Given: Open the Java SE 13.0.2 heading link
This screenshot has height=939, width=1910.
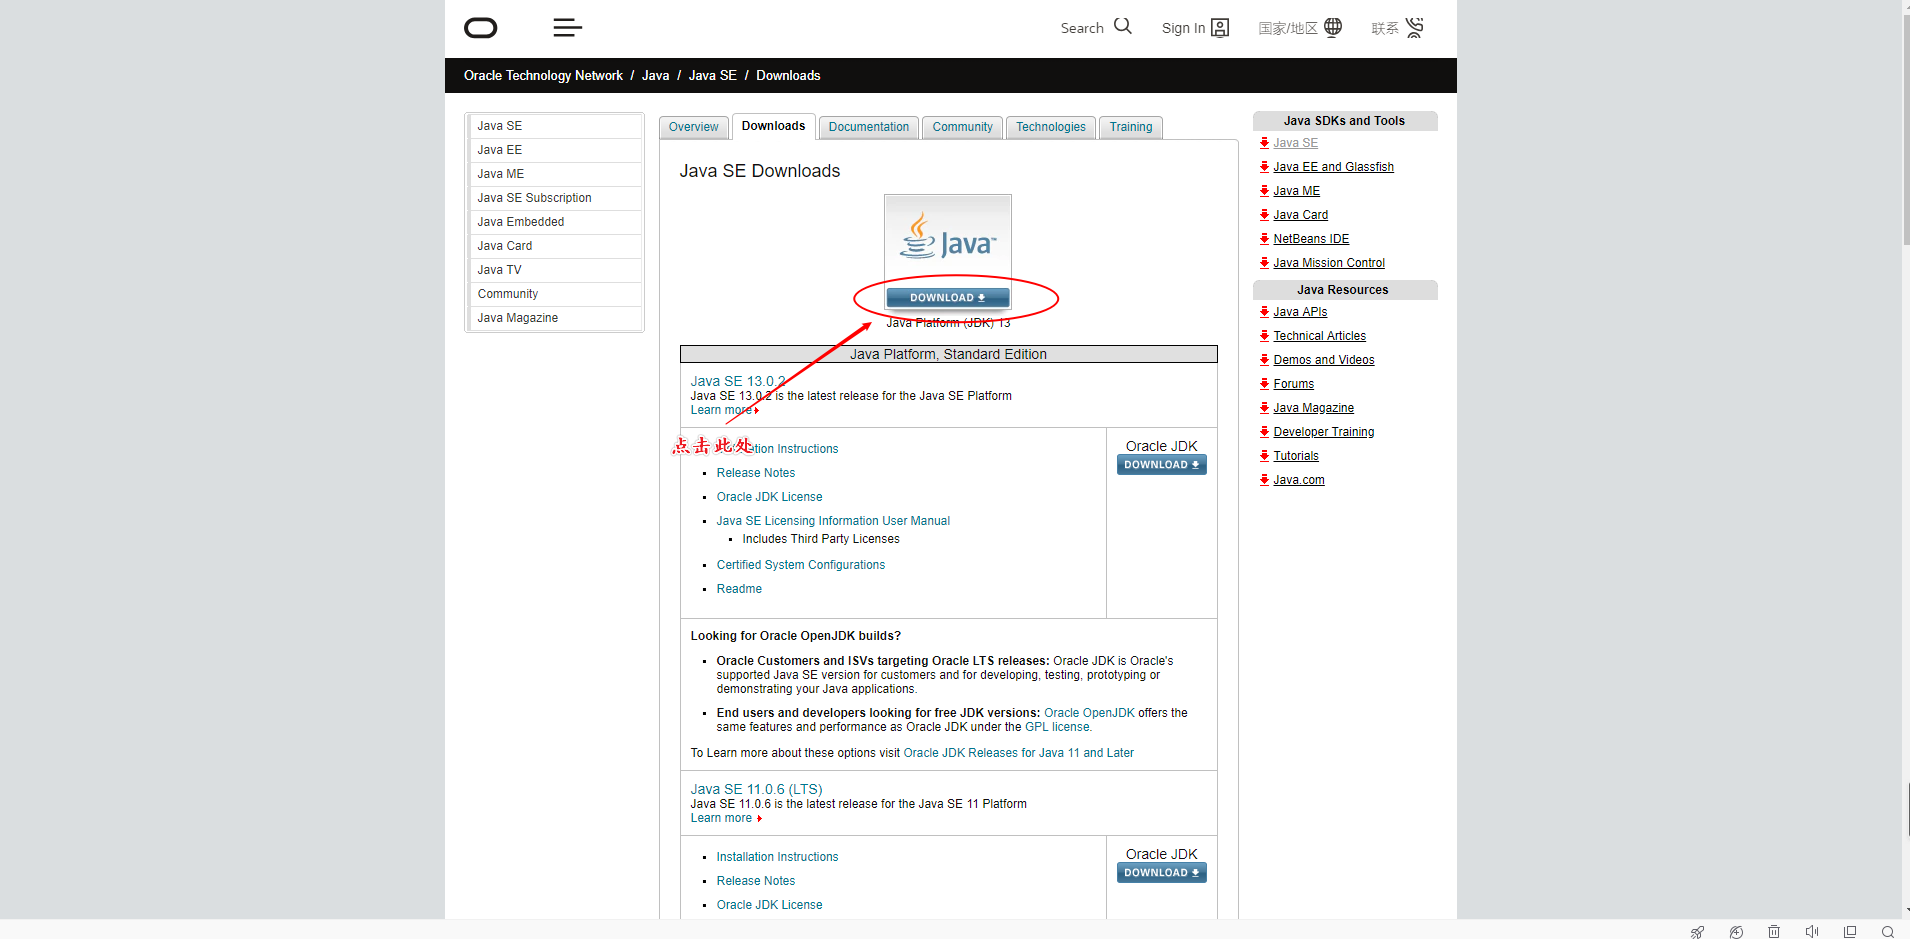Looking at the screenshot, I should [738, 381].
